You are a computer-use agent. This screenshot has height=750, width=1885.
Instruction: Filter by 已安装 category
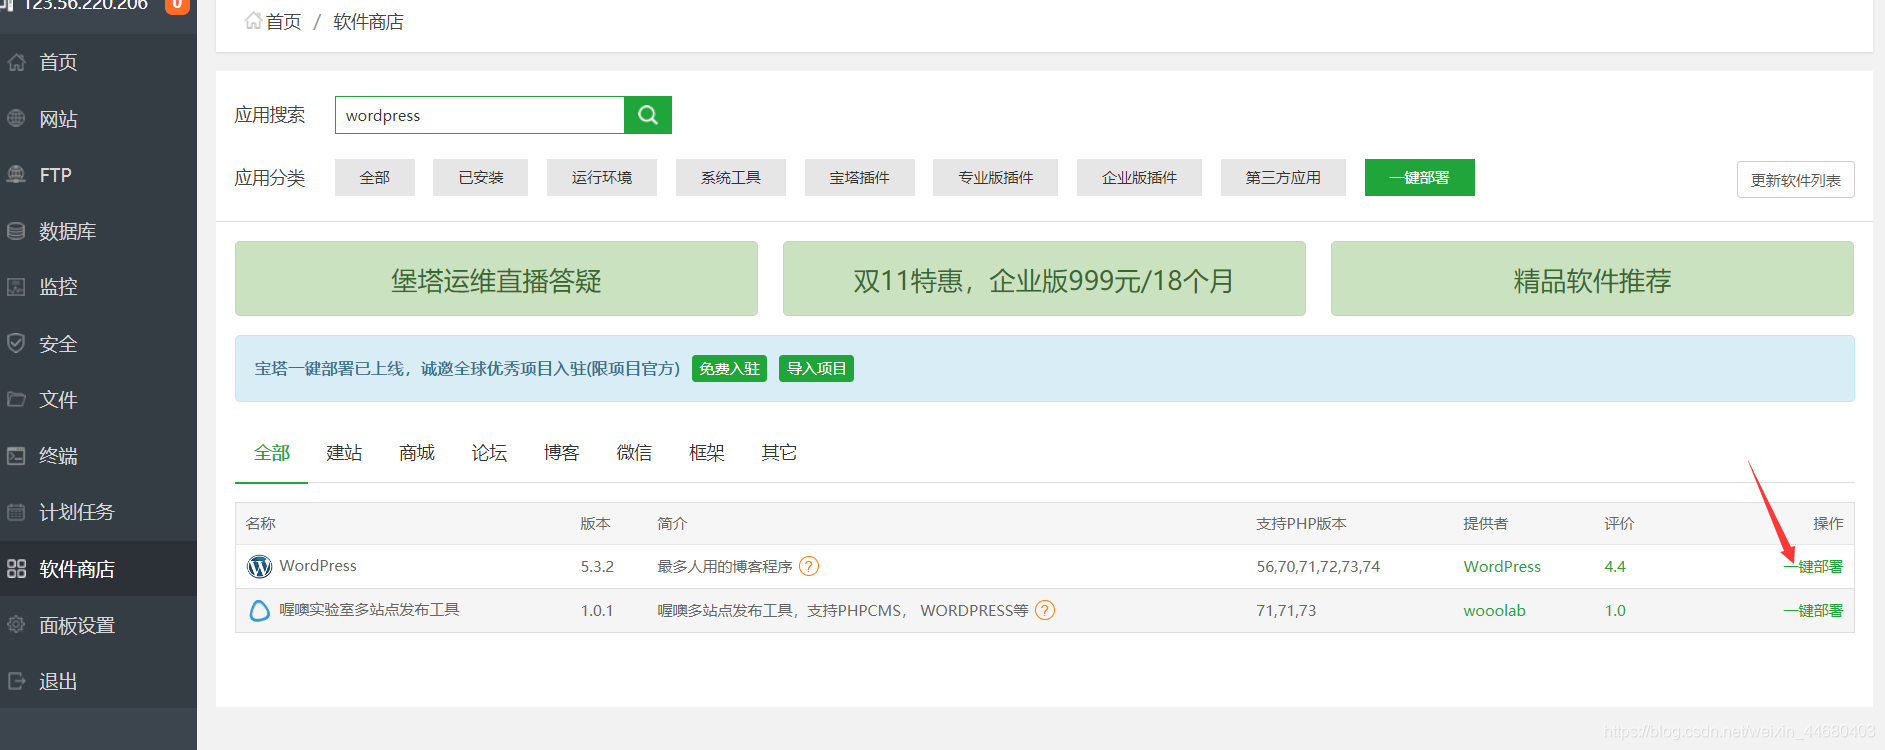pos(481,177)
